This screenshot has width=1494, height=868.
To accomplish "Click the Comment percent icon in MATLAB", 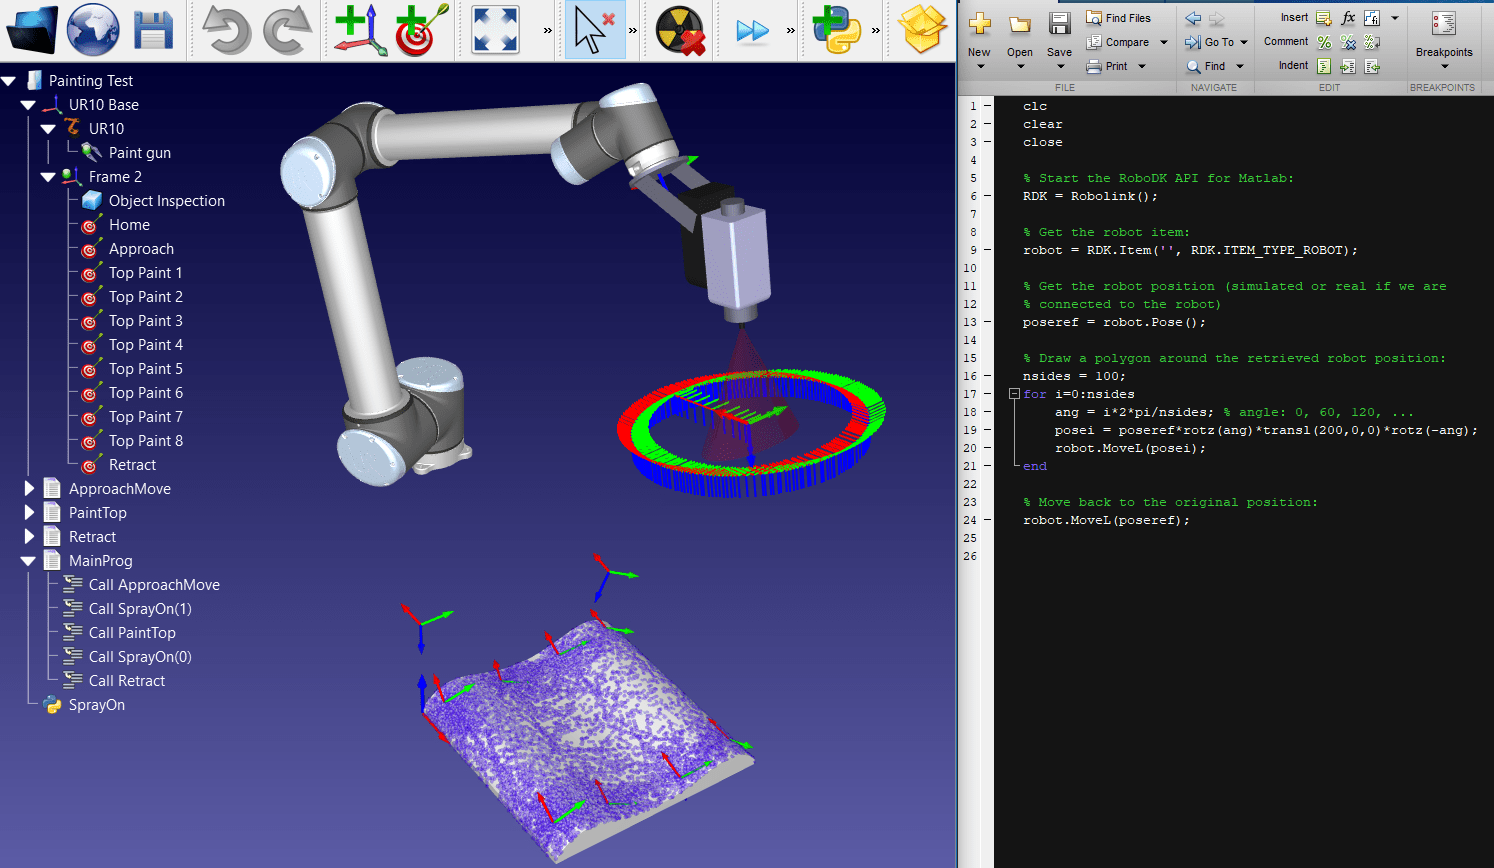I will [x=1323, y=41].
